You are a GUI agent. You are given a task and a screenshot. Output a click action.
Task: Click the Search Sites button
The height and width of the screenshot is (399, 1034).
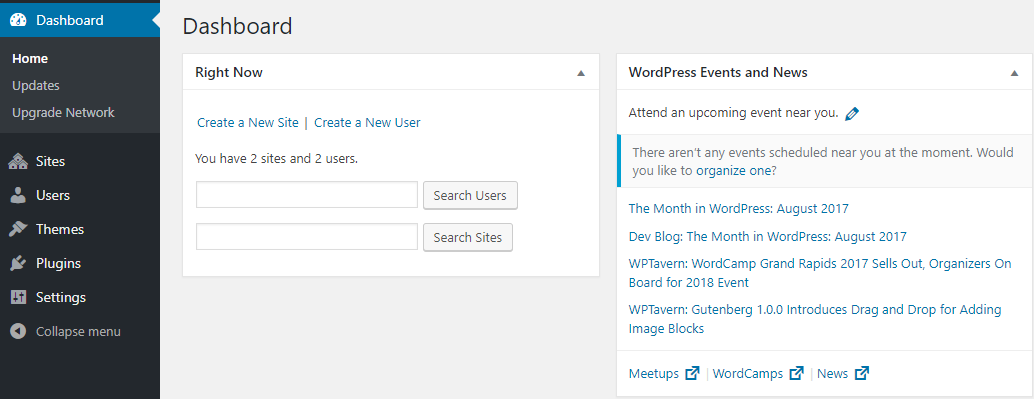tap(468, 237)
